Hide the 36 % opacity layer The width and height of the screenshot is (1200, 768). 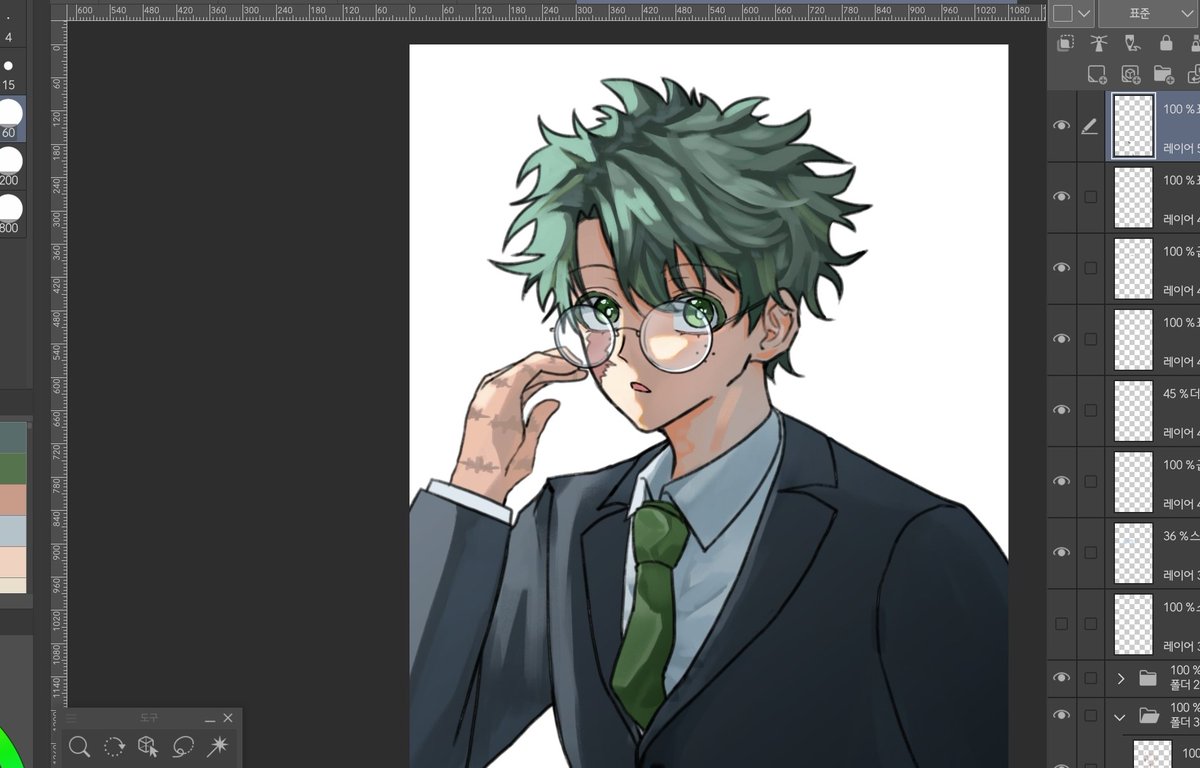point(1062,552)
